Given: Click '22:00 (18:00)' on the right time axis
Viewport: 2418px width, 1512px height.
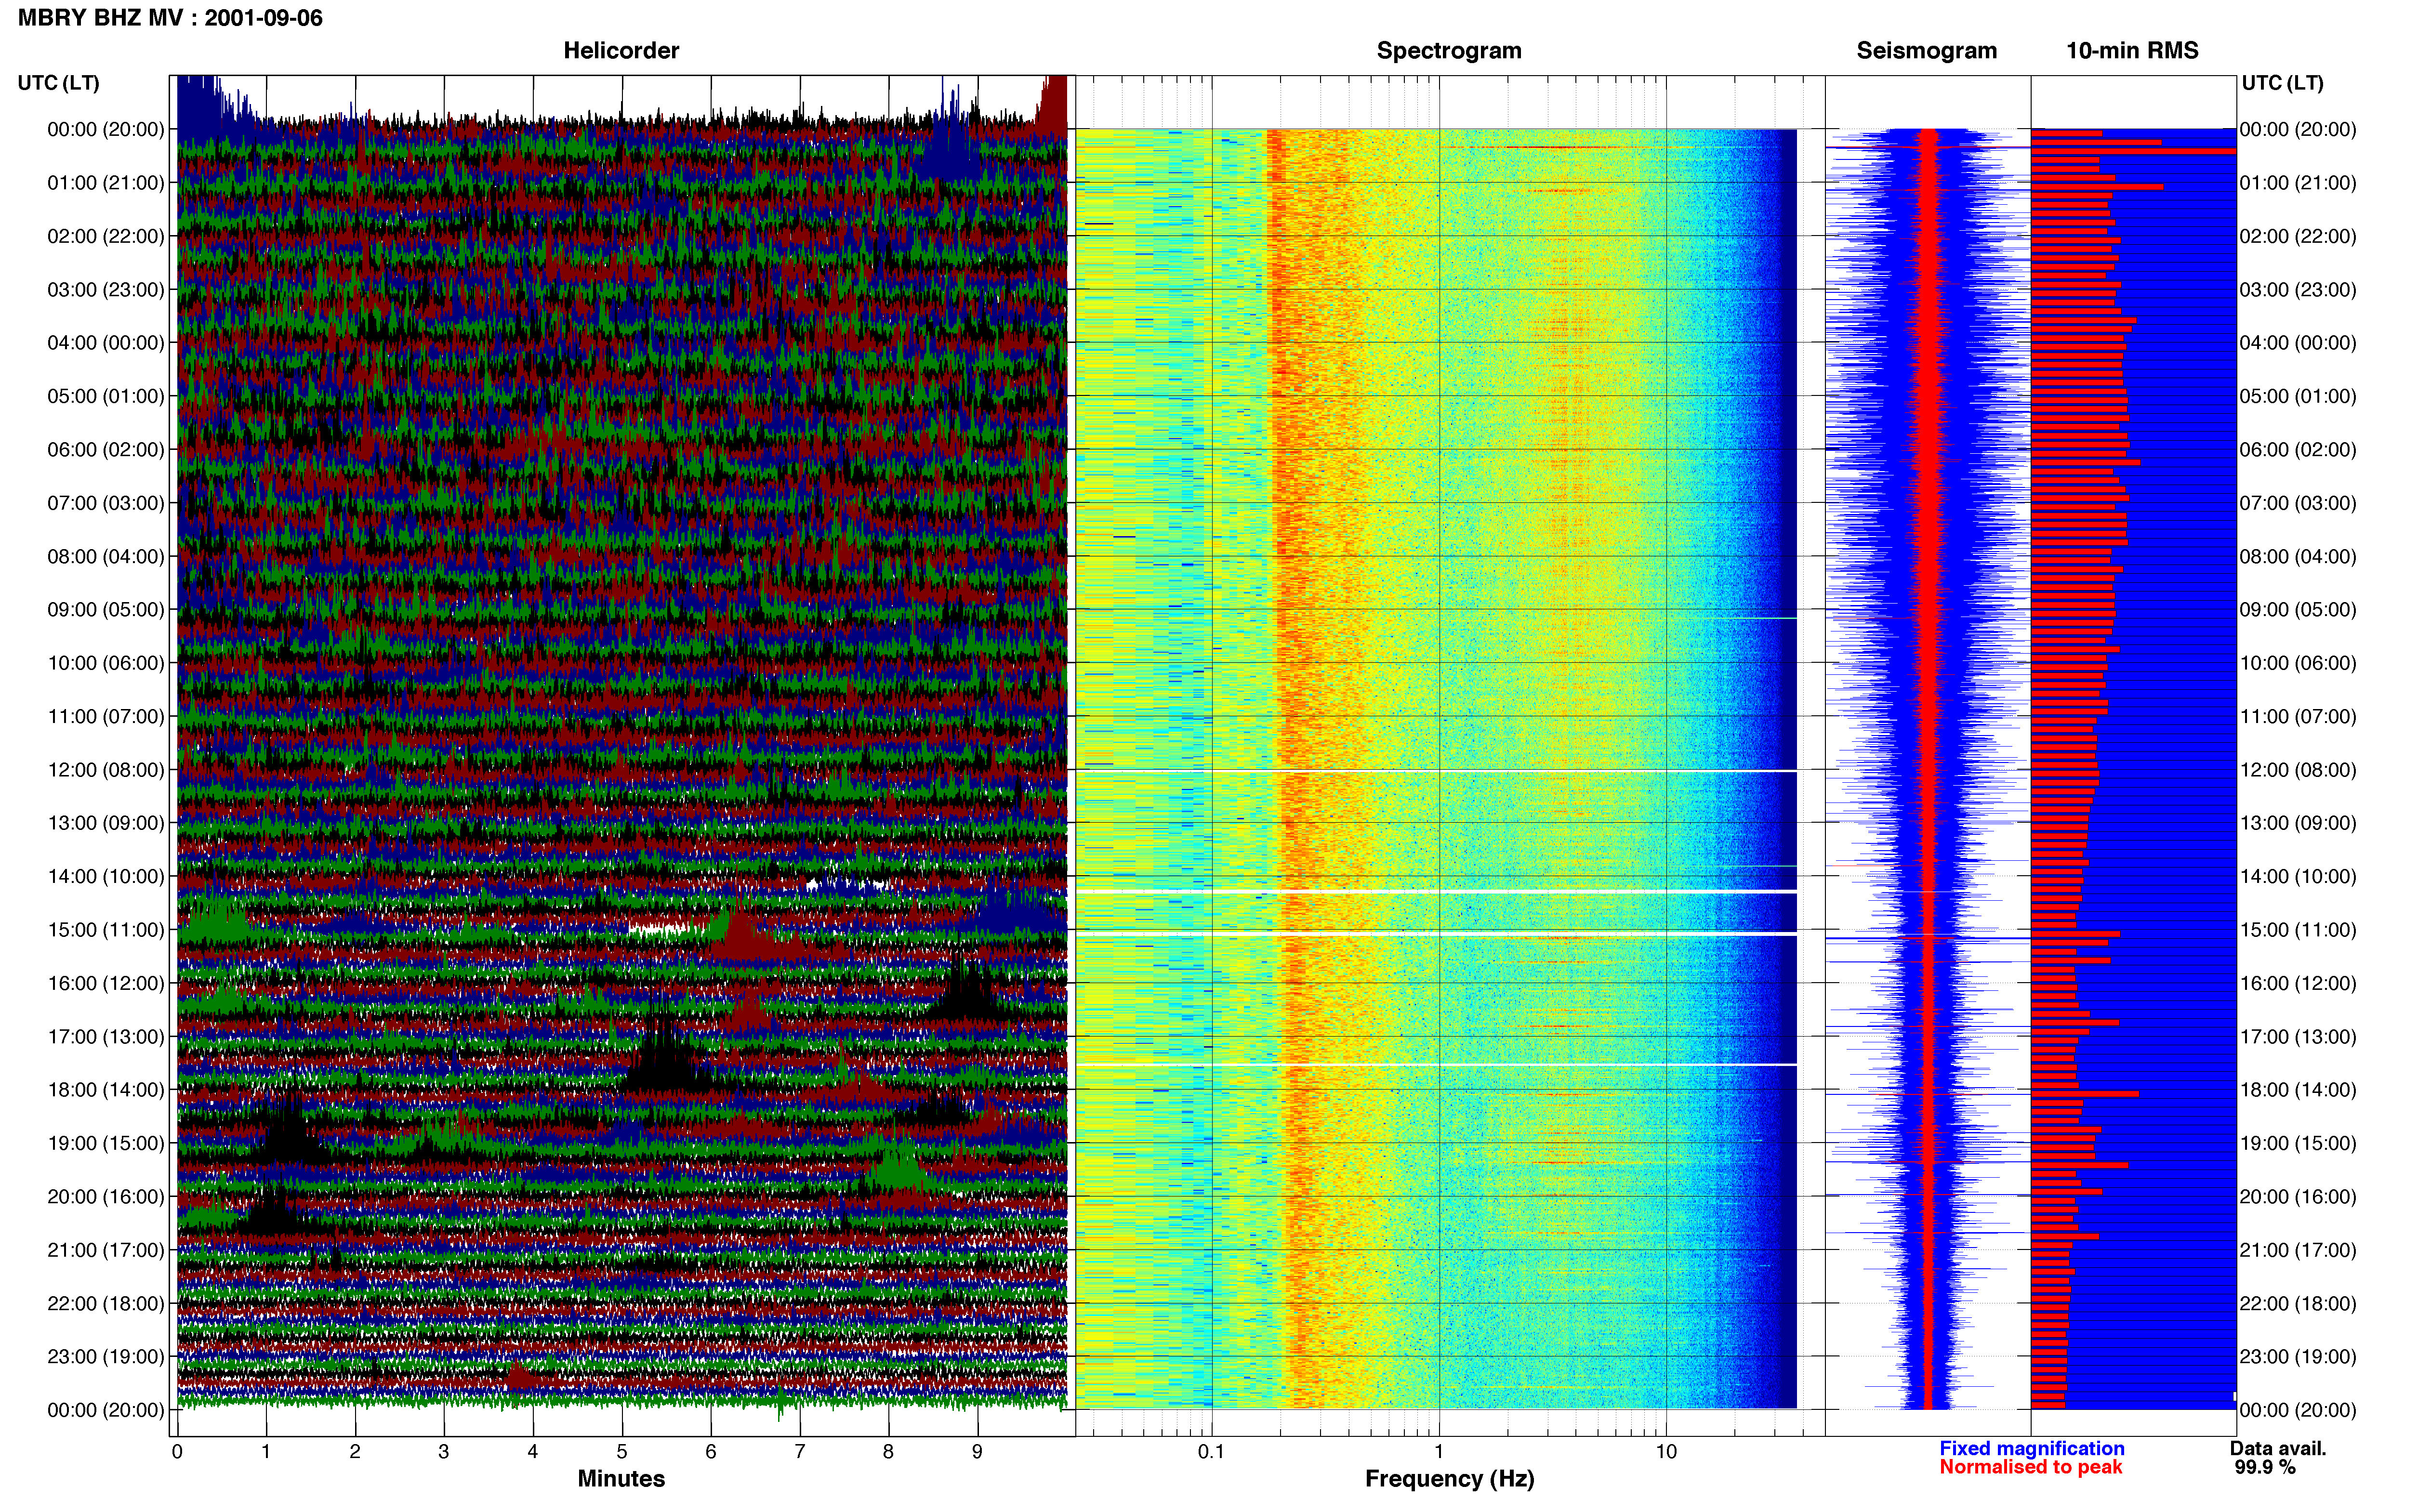Looking at the screenshot, I should click(x=2298, y=1303).
